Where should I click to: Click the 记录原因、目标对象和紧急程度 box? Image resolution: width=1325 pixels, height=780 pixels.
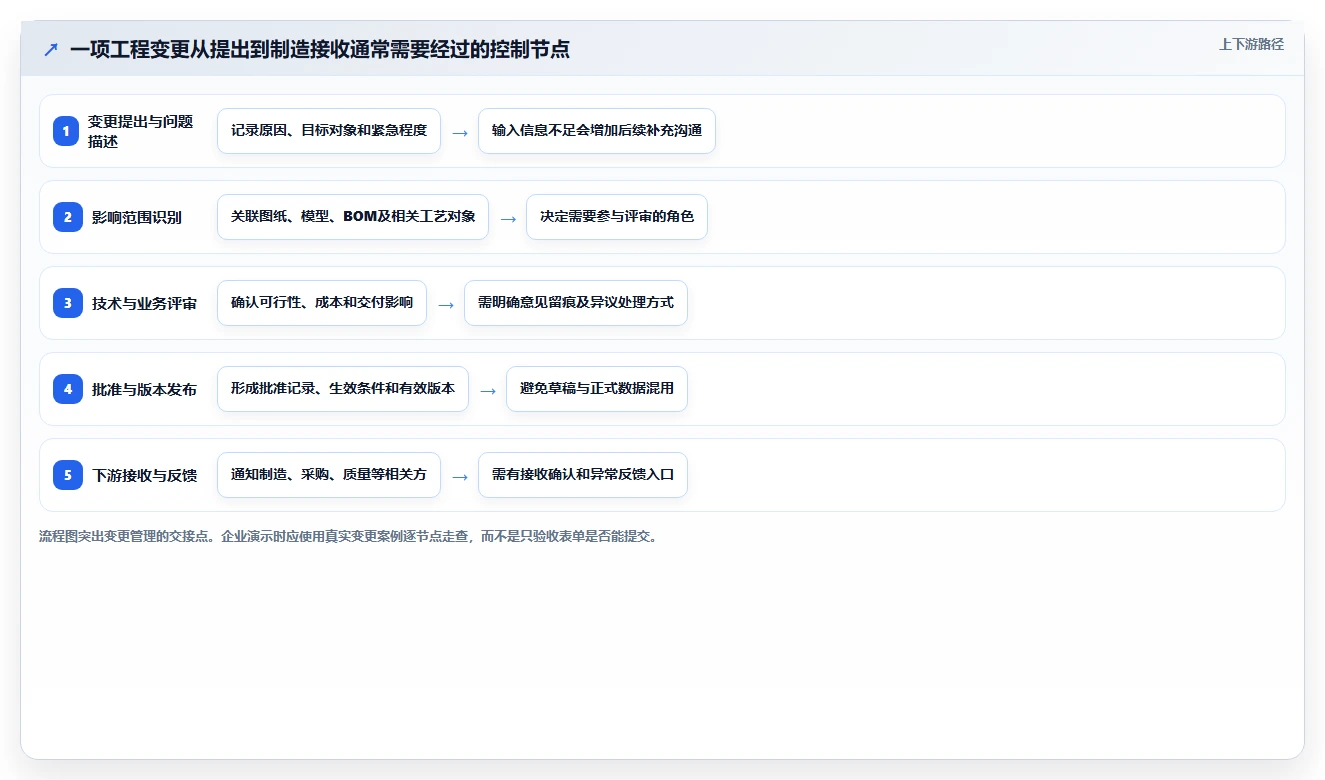click(329, 131)
